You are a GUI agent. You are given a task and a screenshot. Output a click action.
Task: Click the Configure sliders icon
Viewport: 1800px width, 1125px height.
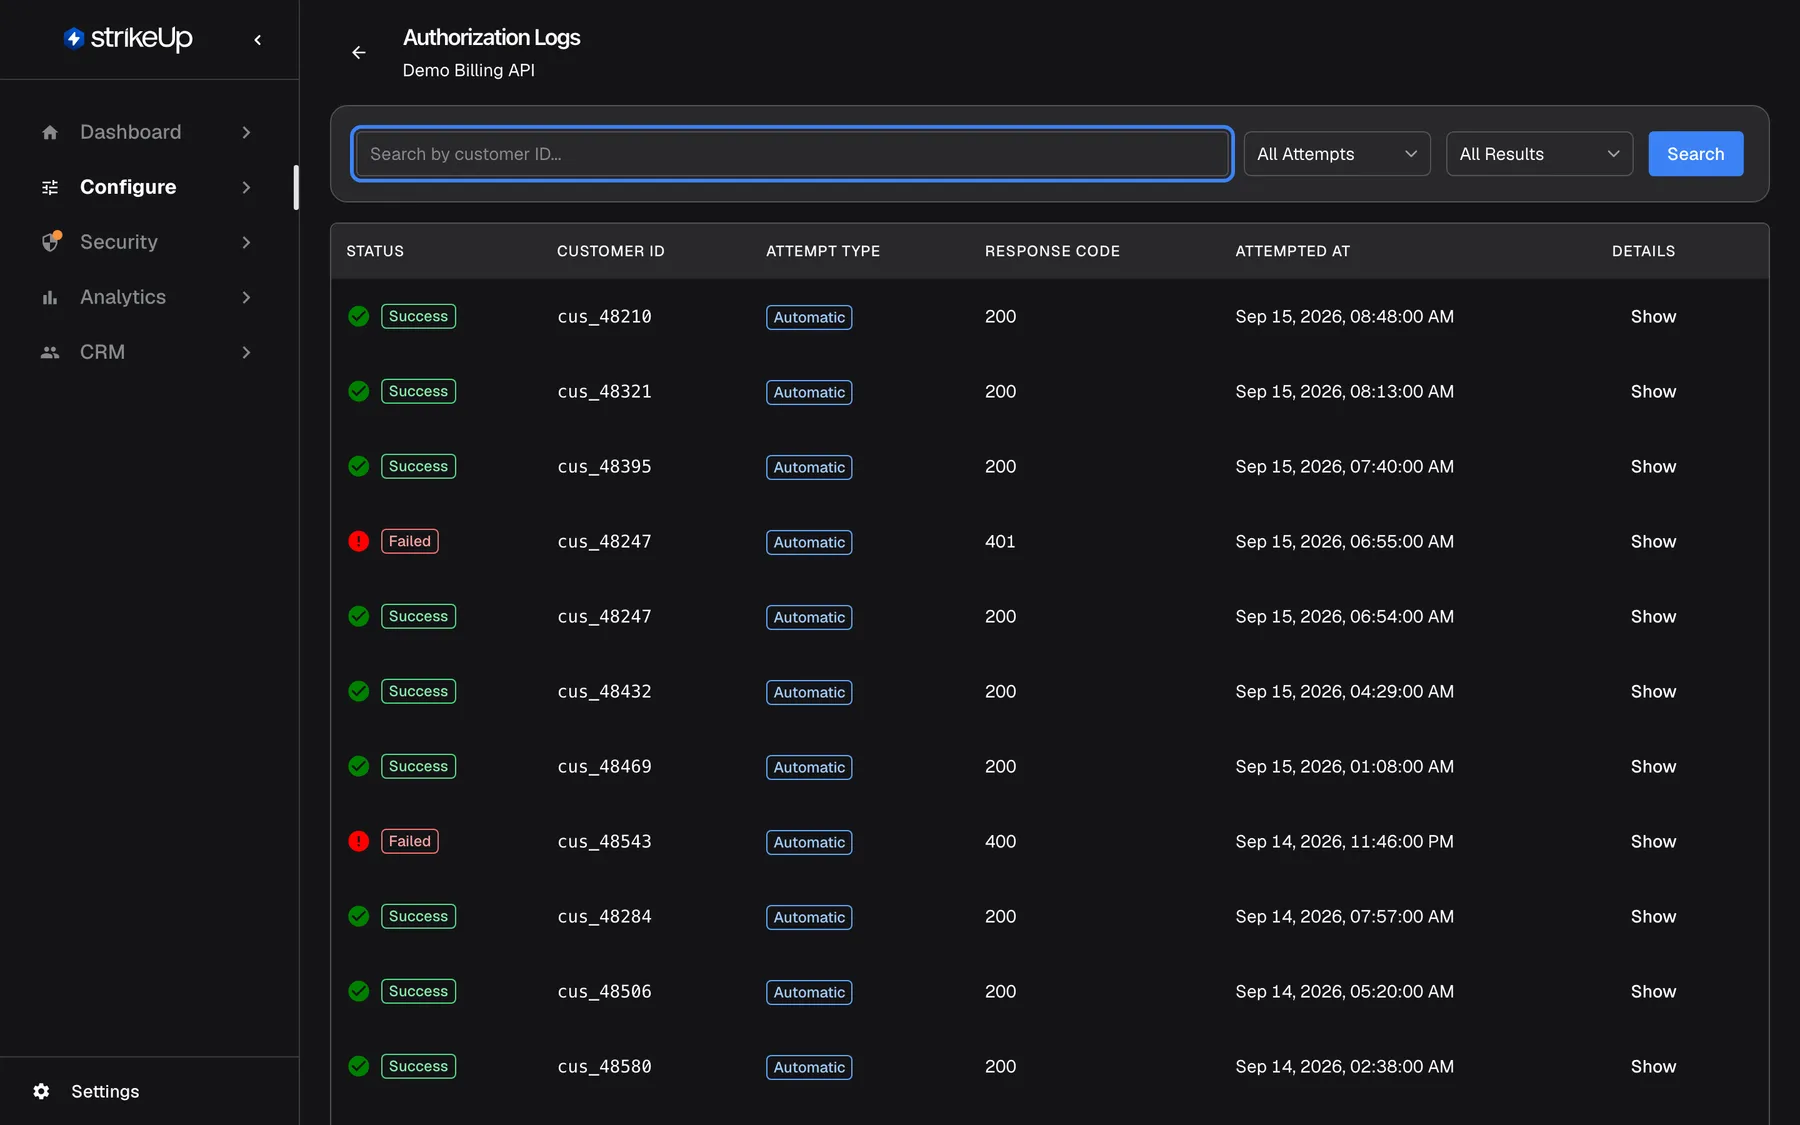coord(50,187)
